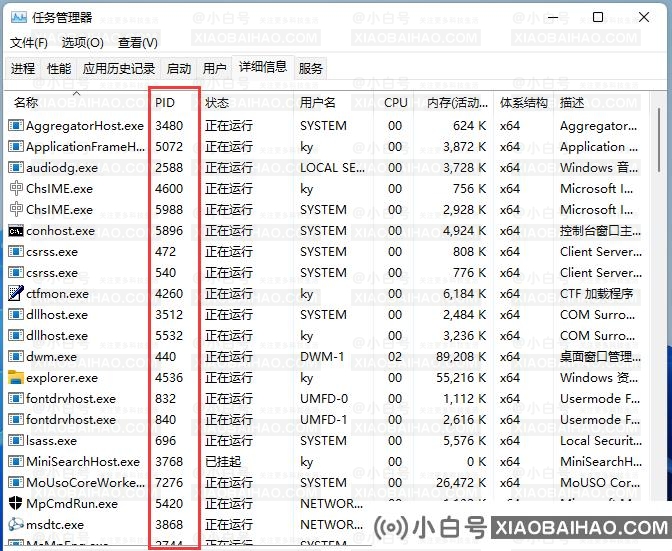Select the explorer.exe process name
672x551 pixels.
[x=62, y=378]
